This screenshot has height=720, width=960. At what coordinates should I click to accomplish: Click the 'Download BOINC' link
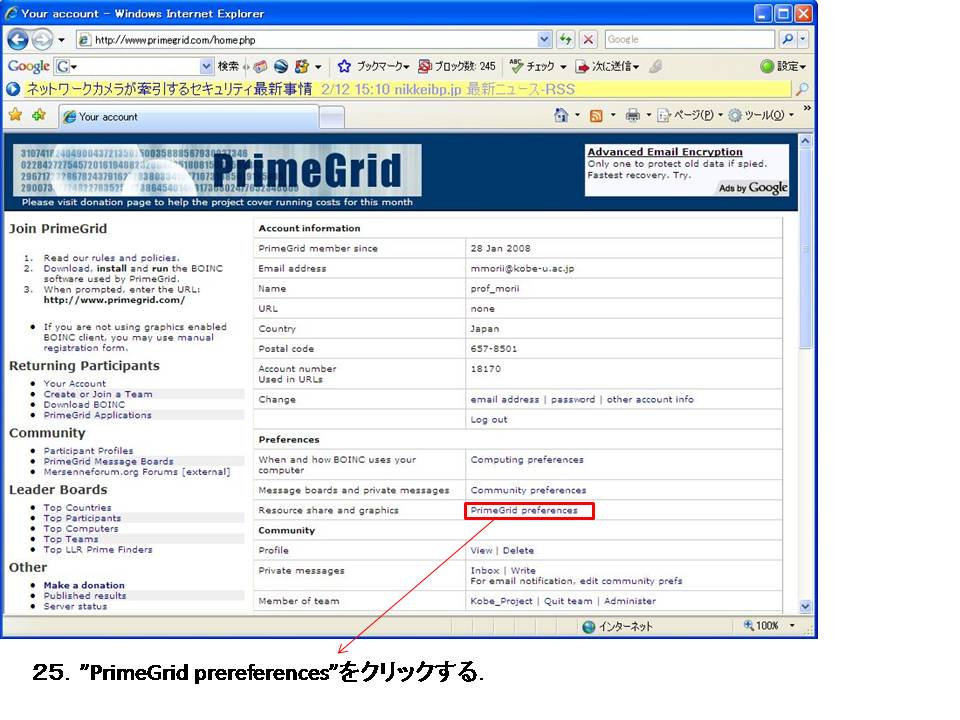pyautogui.click(x=84, y=405)
